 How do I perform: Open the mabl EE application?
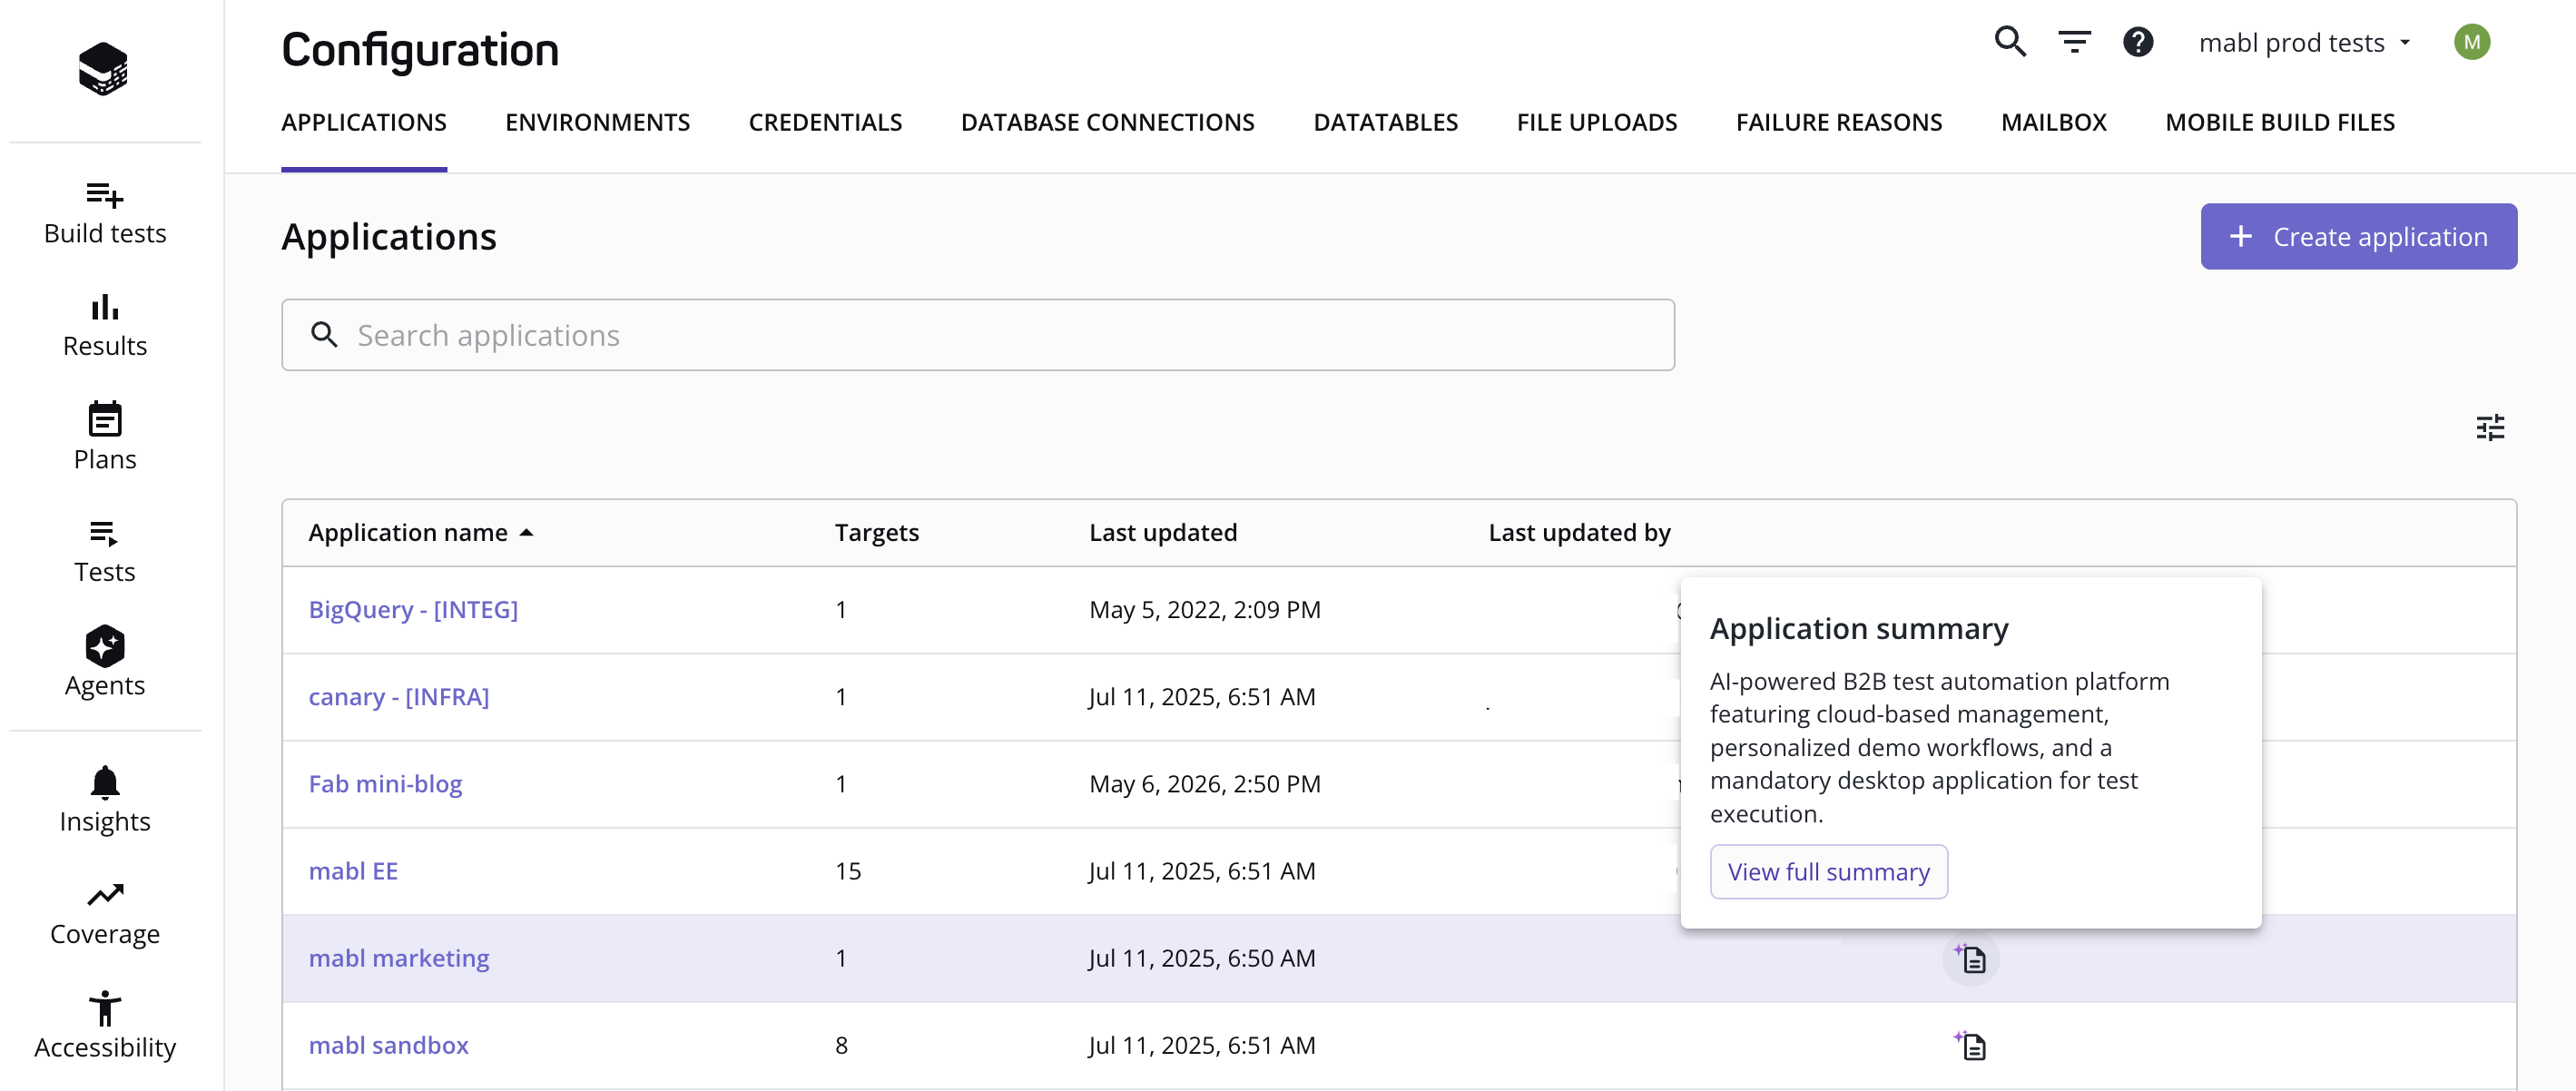tap(353, 871)
